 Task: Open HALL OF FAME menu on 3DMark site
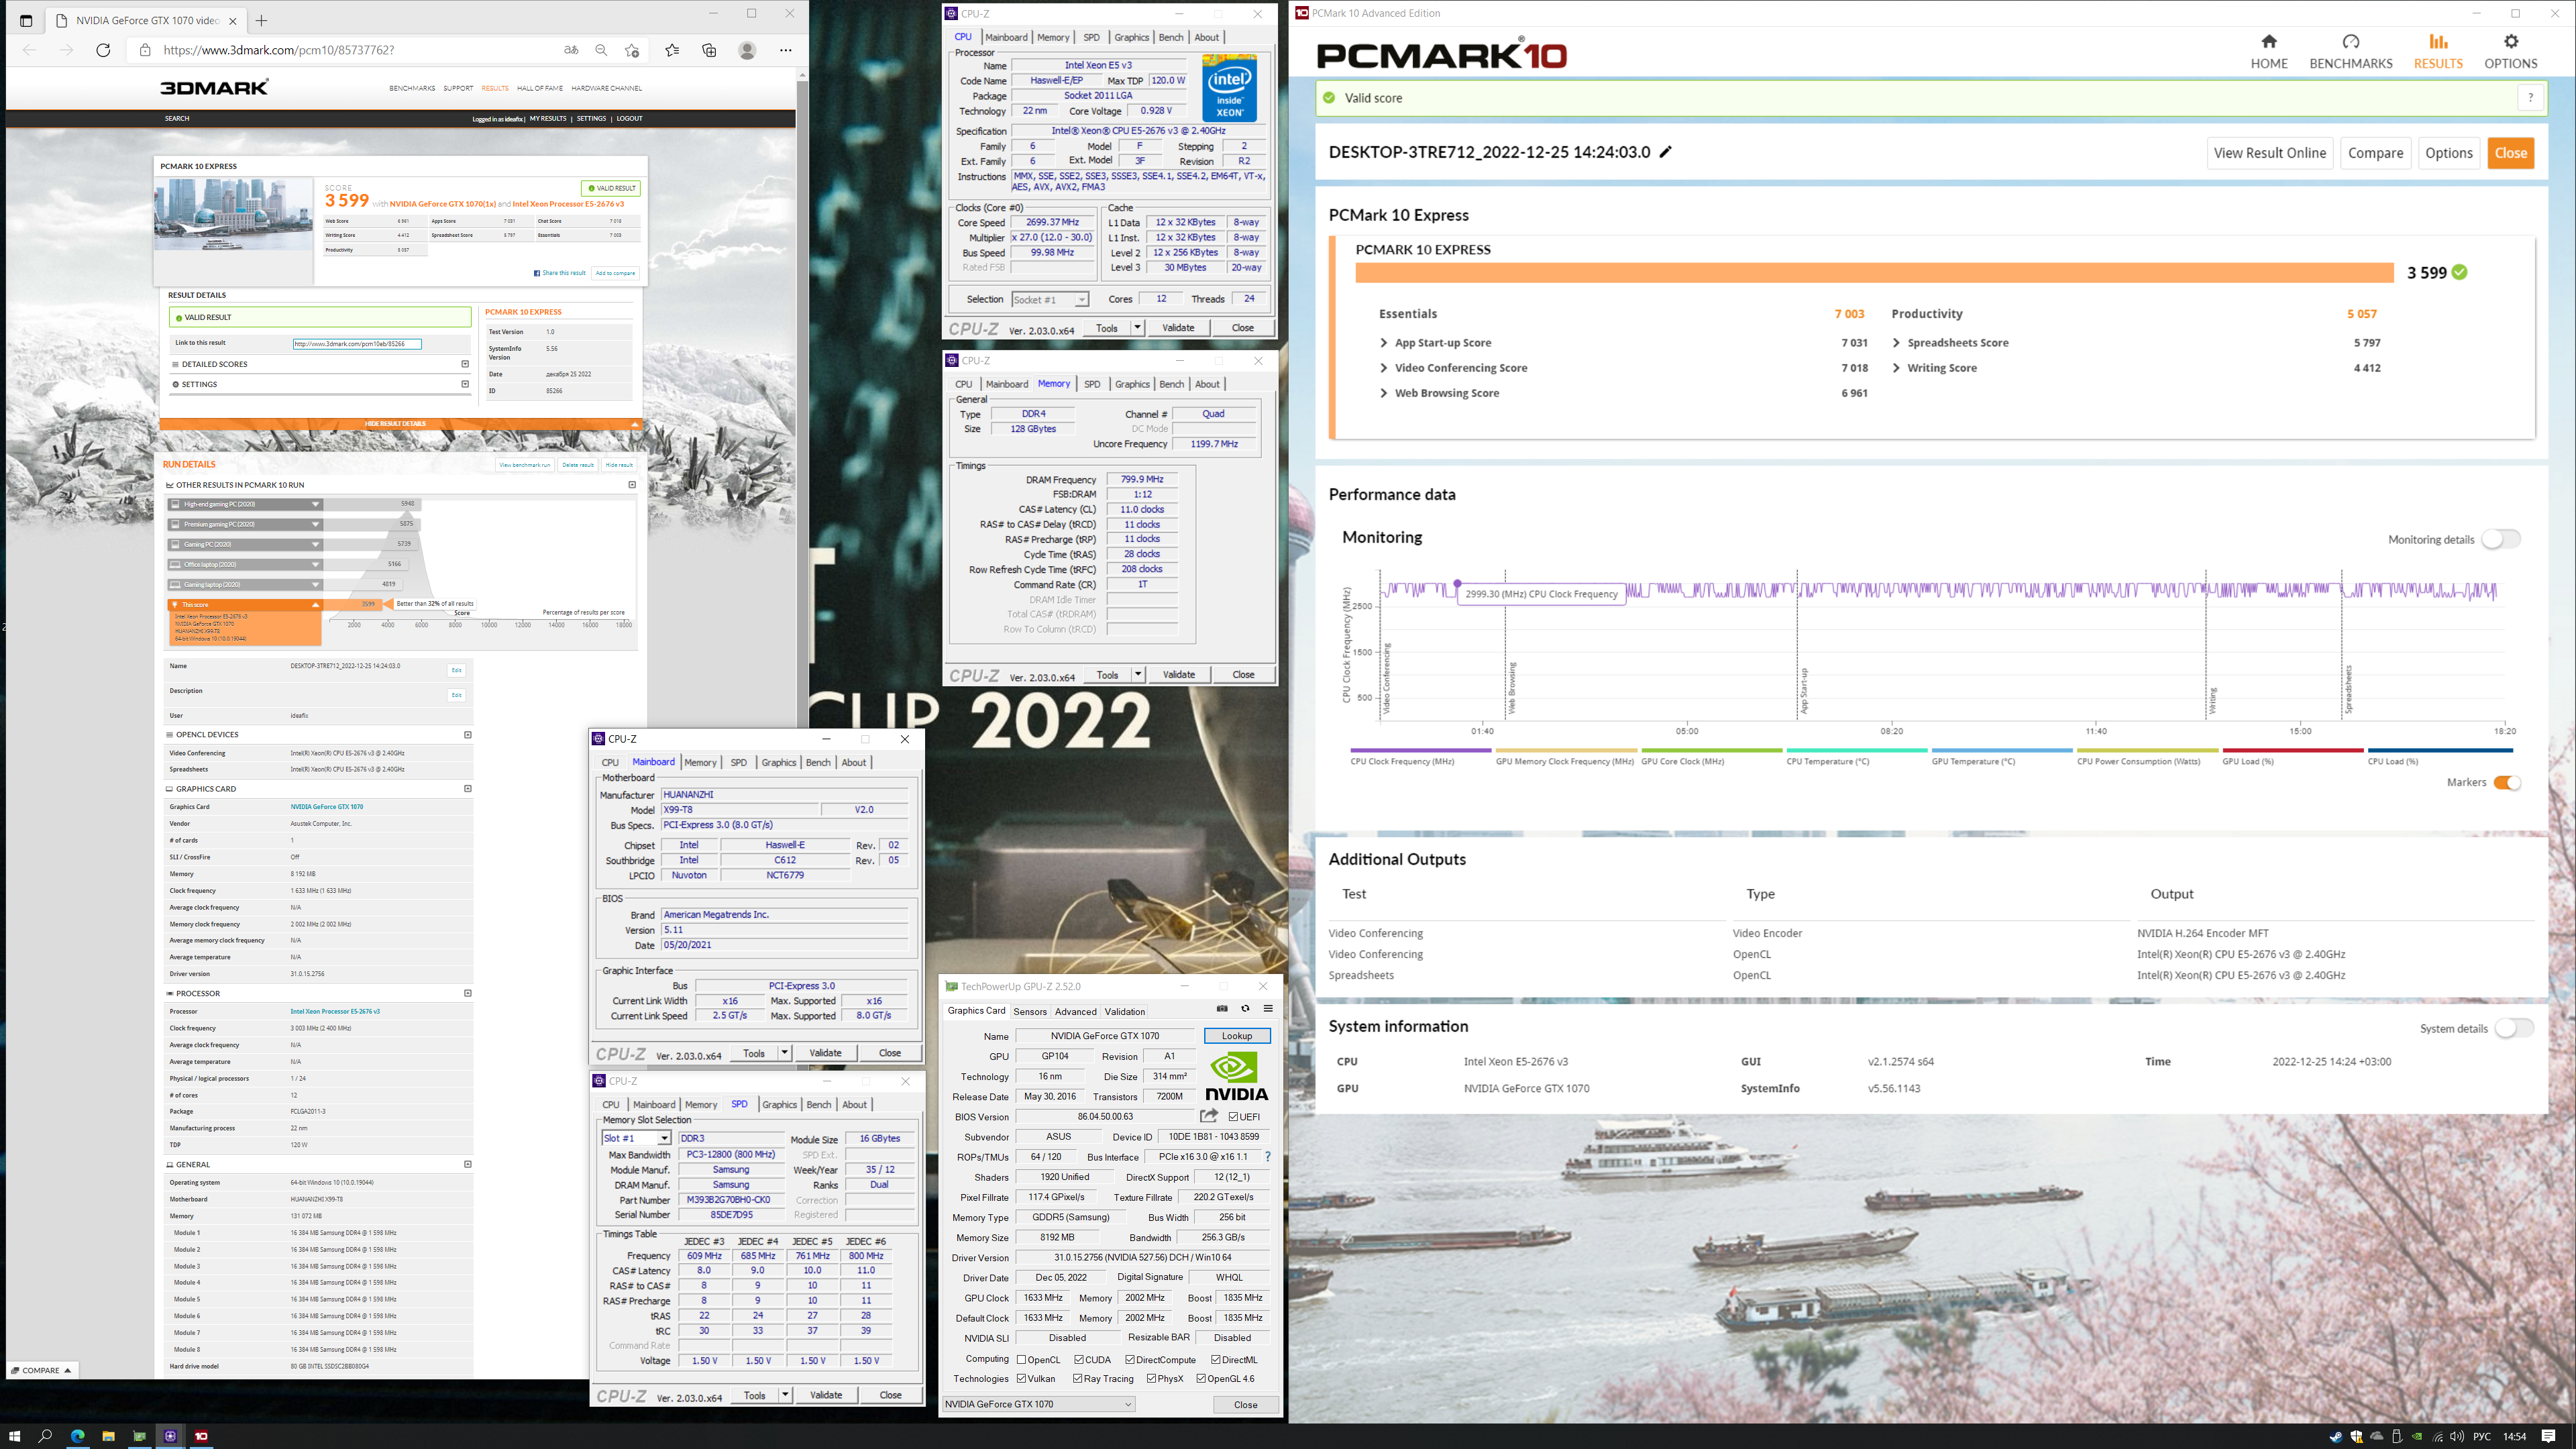[540, 88]
